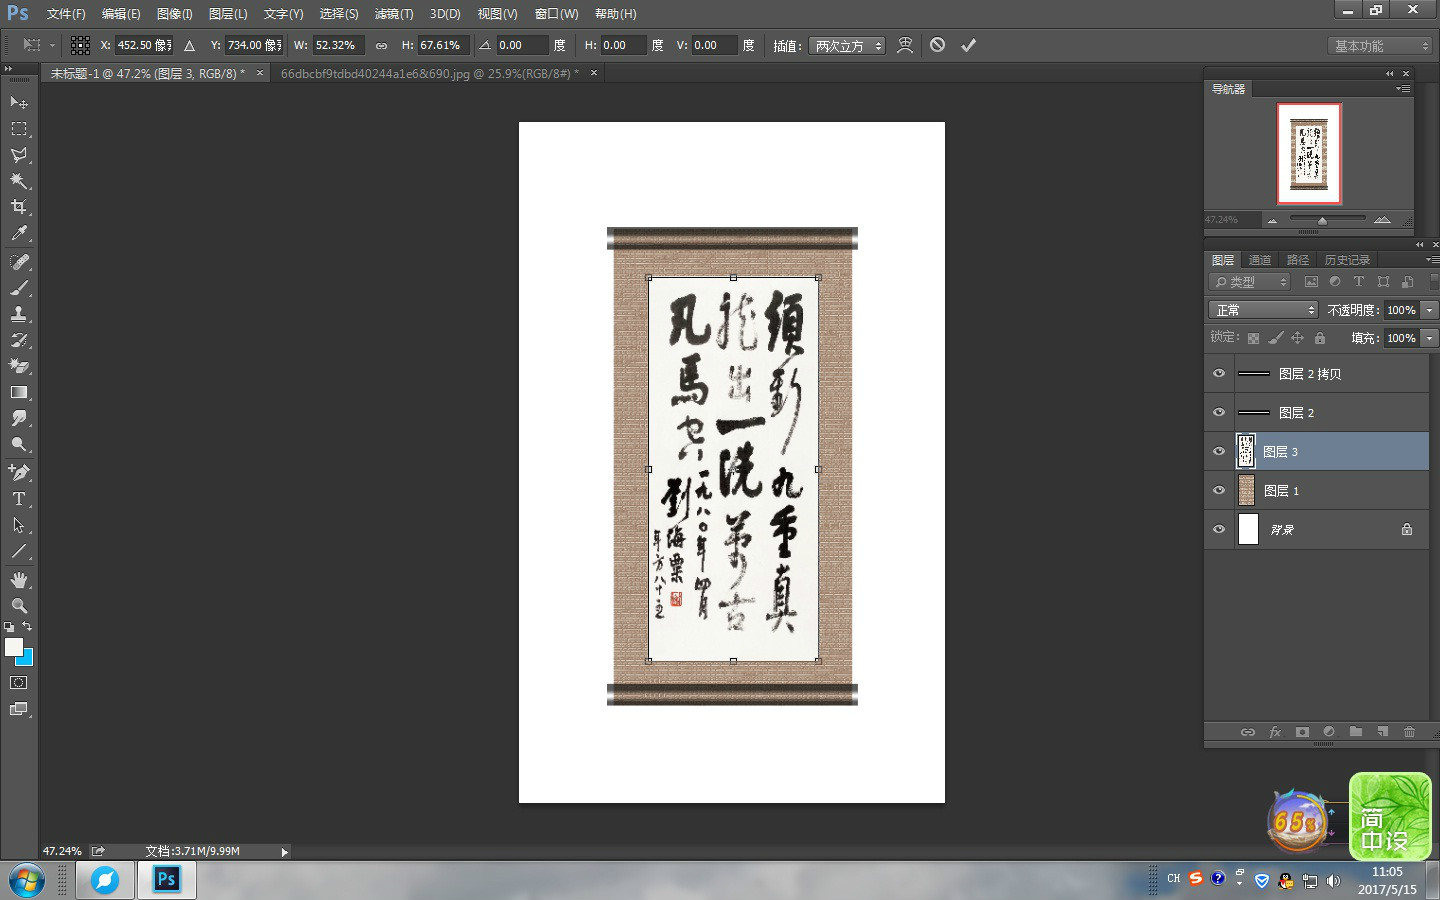
Task: Toggle relative positioning triangle icon
Action: [189, 45]
